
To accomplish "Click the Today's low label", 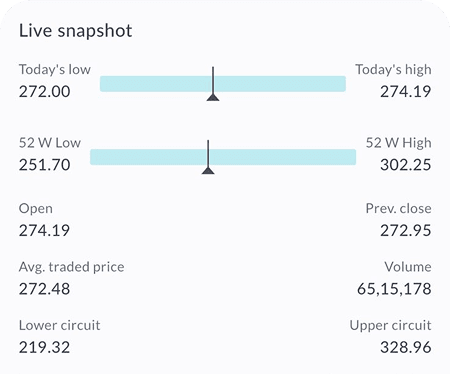I will tap(55, 70).
